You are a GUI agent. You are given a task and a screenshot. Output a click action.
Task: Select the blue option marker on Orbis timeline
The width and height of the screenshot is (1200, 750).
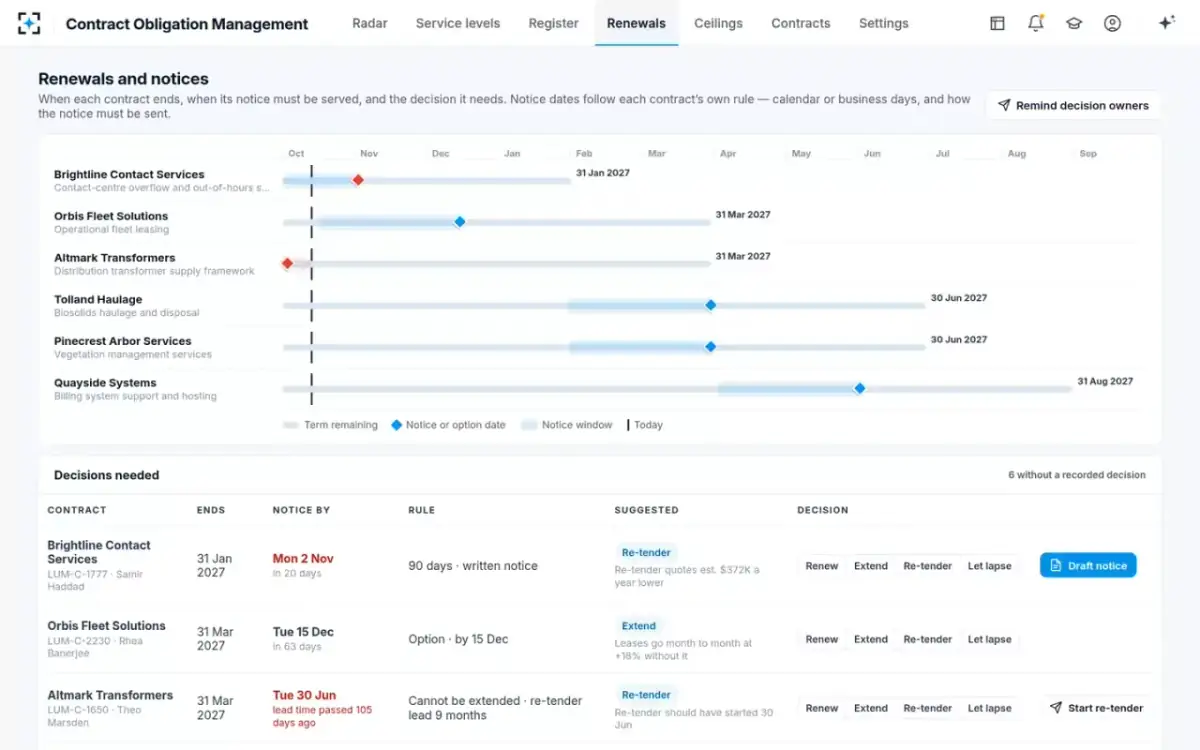point(460,222)
